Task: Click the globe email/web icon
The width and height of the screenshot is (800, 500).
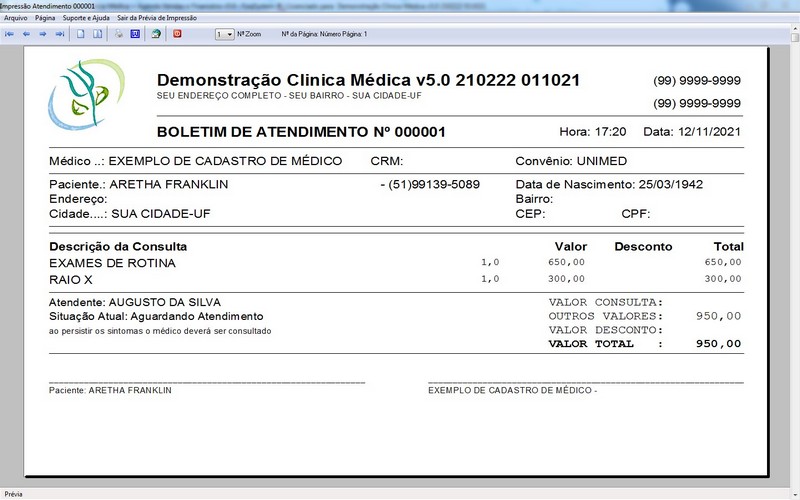Action: 156,34
